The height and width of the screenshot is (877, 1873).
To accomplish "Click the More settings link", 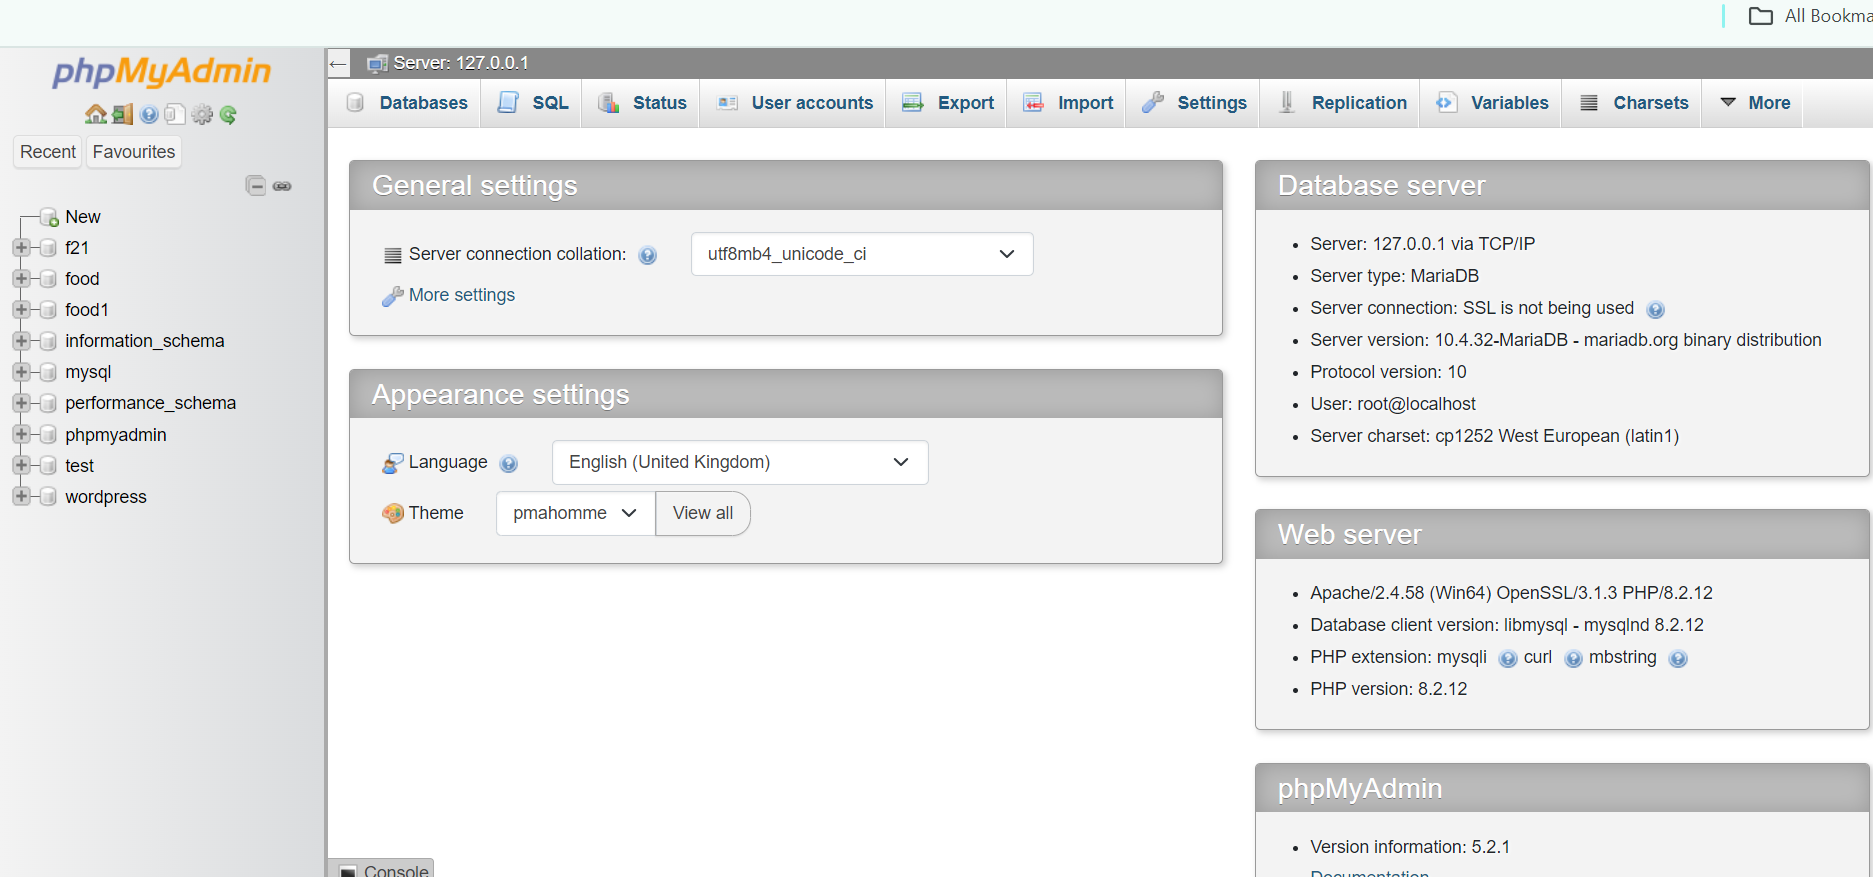I will tap(462, 295).
